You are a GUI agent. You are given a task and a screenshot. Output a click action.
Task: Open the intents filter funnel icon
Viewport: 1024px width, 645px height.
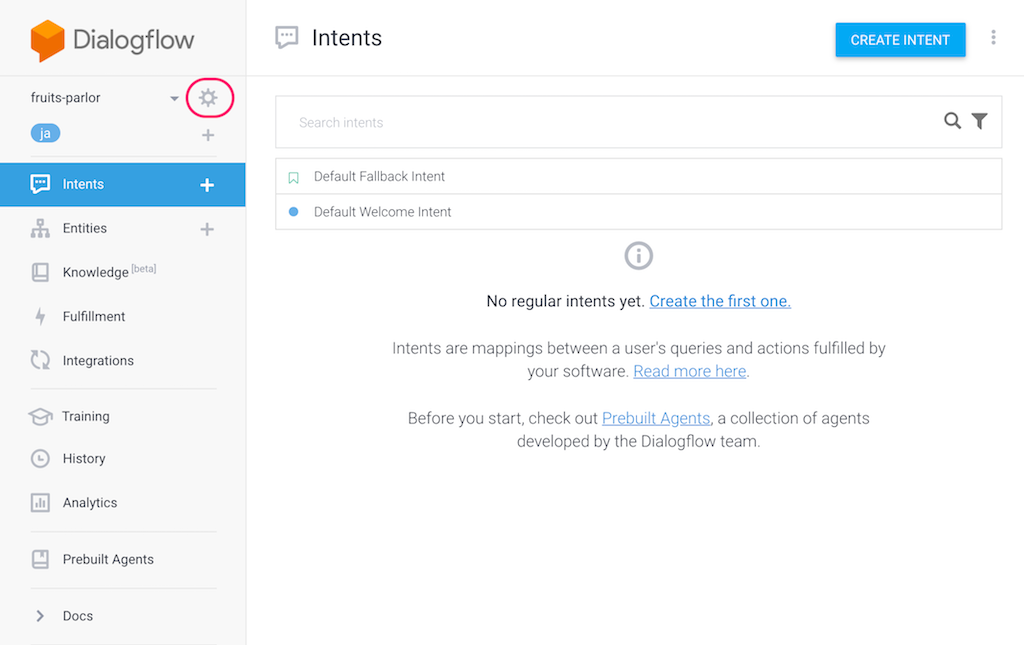979,121
